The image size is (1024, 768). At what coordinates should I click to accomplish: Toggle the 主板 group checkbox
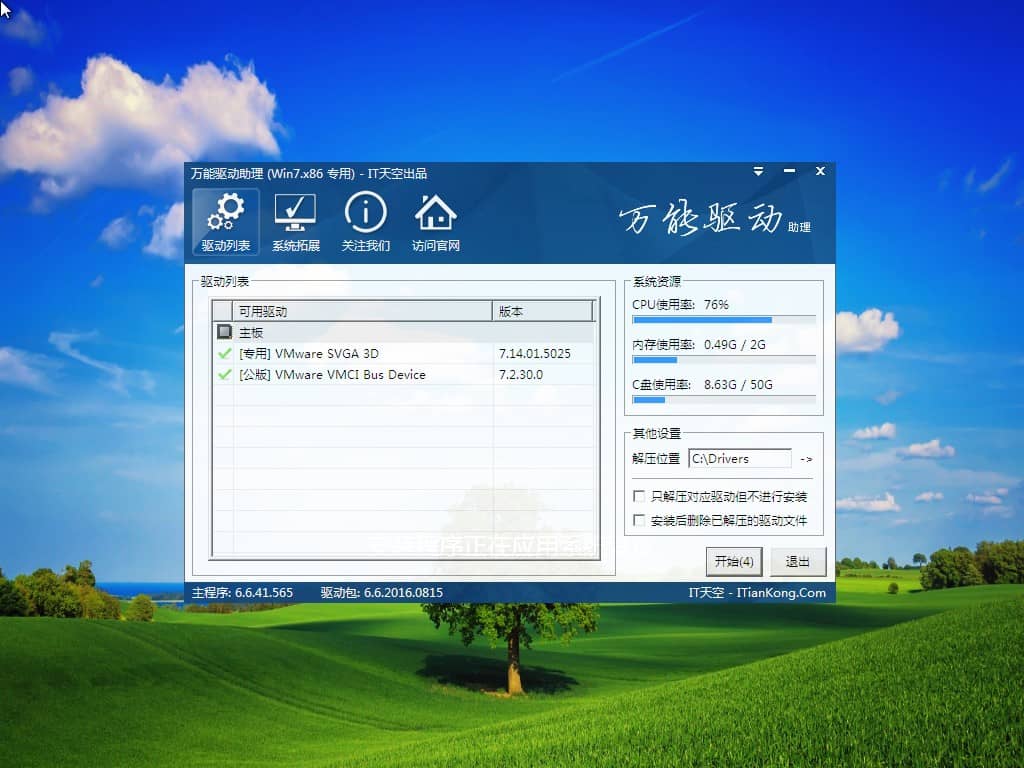tap(225, 332)
